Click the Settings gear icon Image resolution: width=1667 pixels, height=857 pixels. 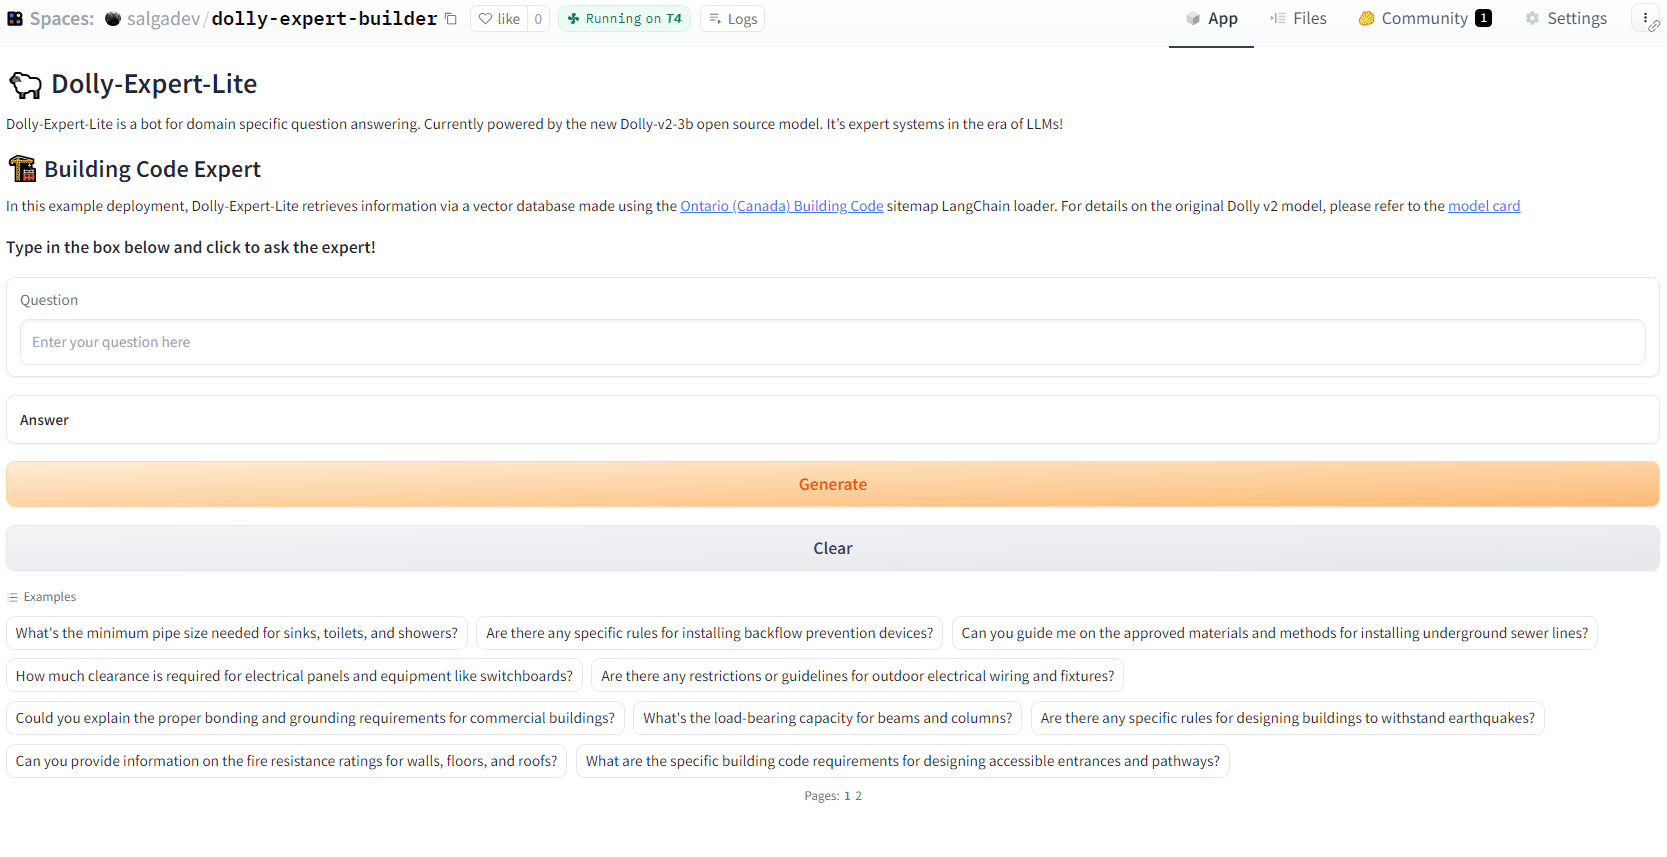1532,18
